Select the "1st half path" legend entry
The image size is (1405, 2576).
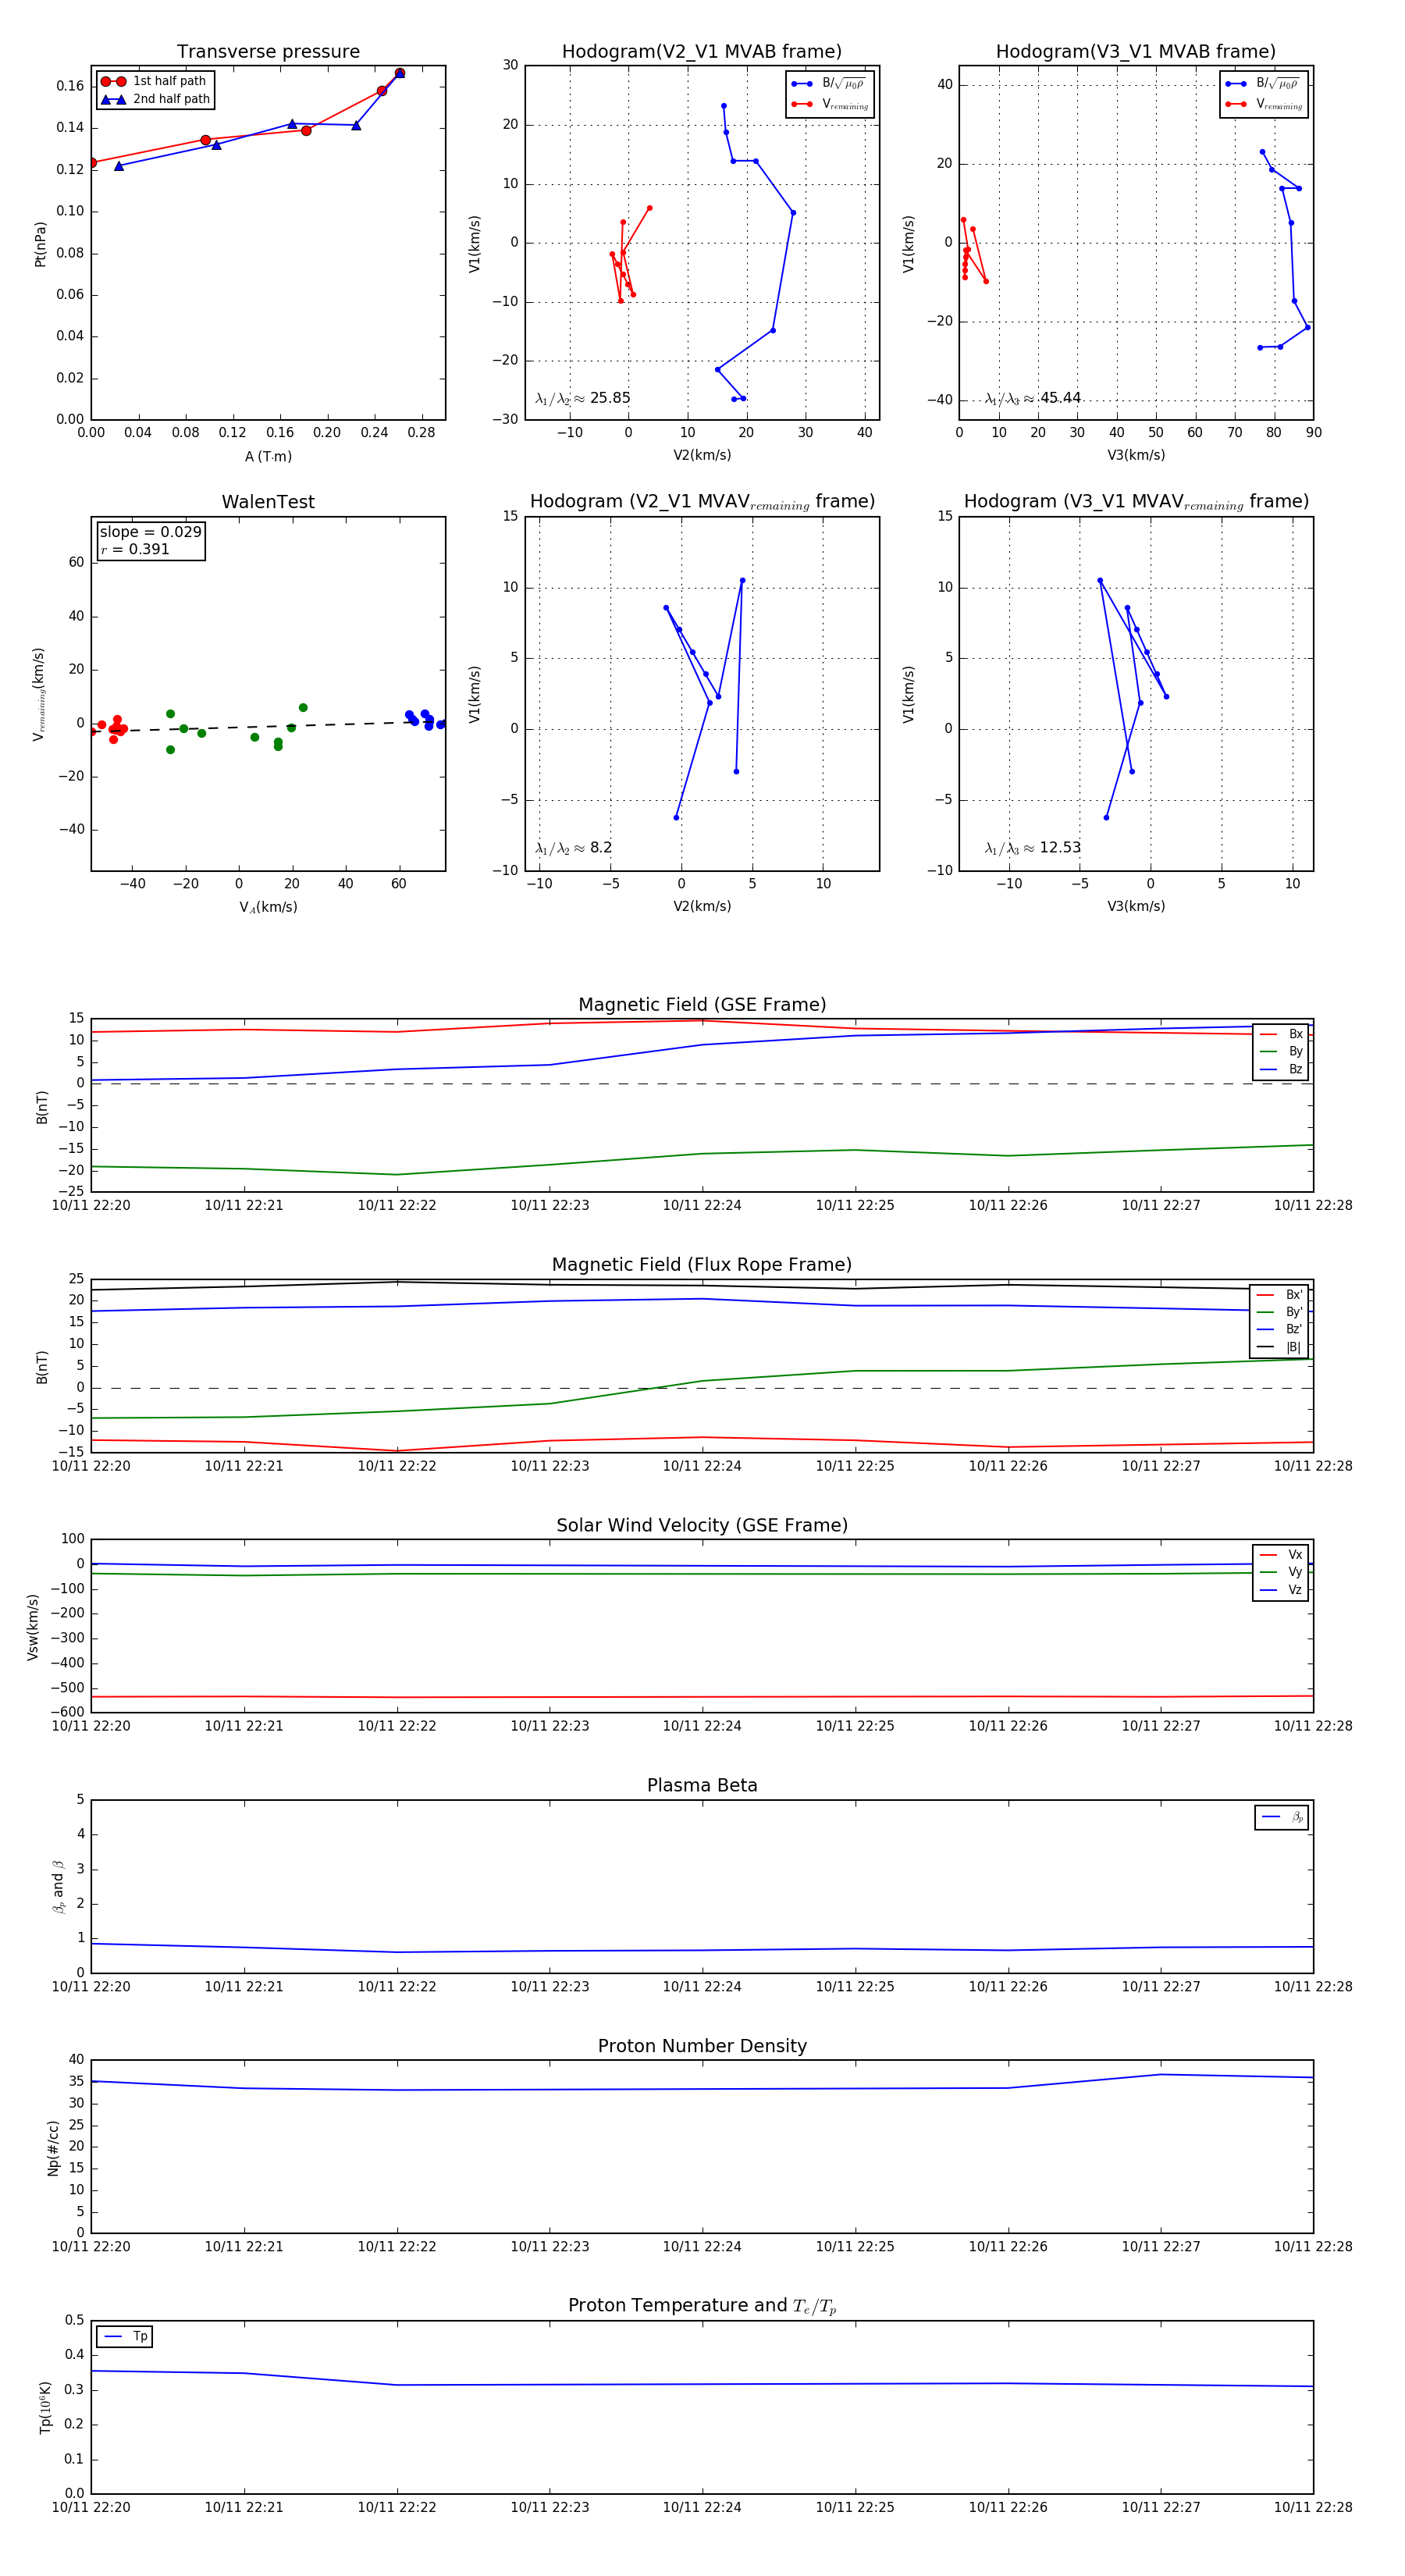156,81
